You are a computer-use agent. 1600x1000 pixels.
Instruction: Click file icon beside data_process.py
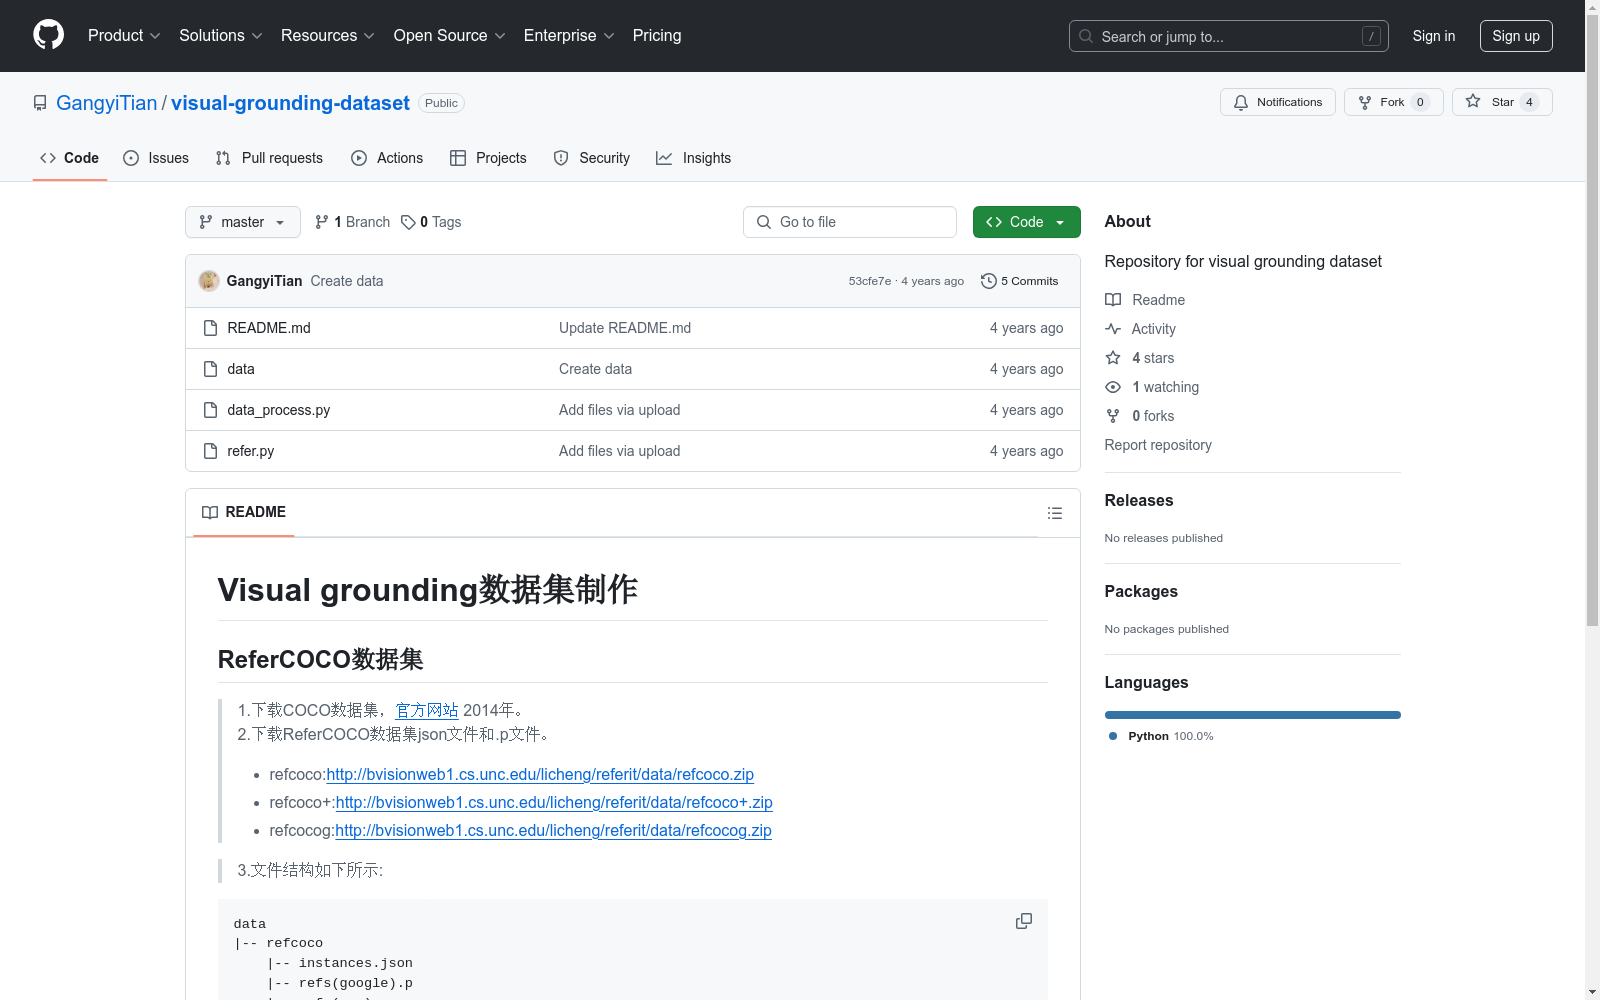click(210, 410)
